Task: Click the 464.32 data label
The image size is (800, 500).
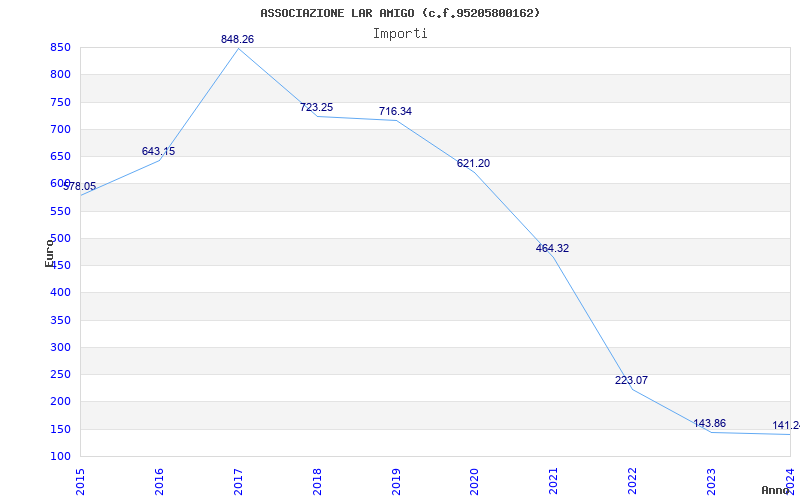Action: pyautogui.click(x=552, y=248)
